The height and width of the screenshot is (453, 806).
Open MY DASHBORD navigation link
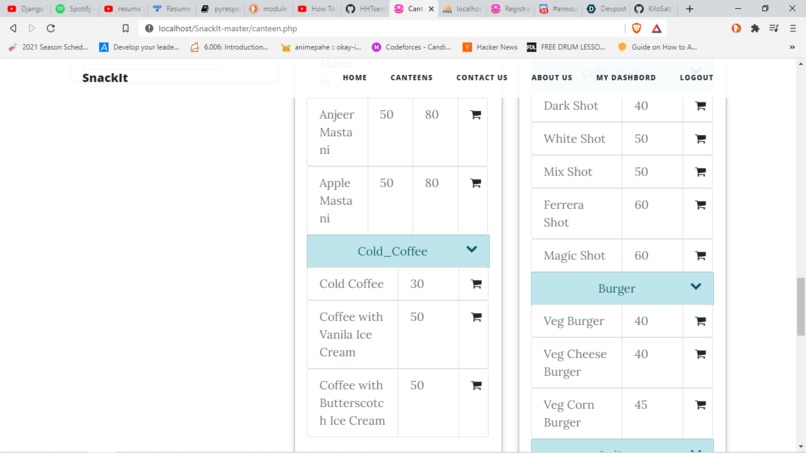(626, 78)
